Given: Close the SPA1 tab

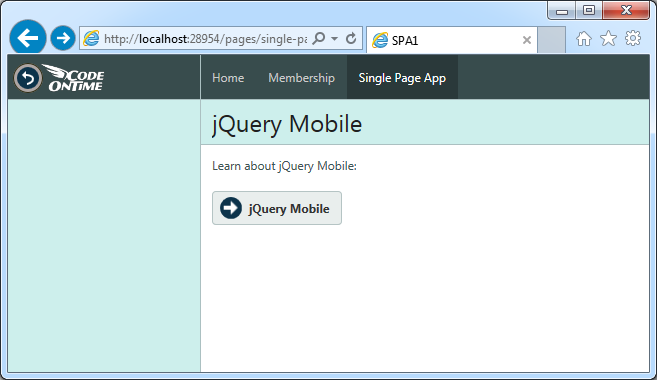Looking at the screenshot, I should pos(527,40).
